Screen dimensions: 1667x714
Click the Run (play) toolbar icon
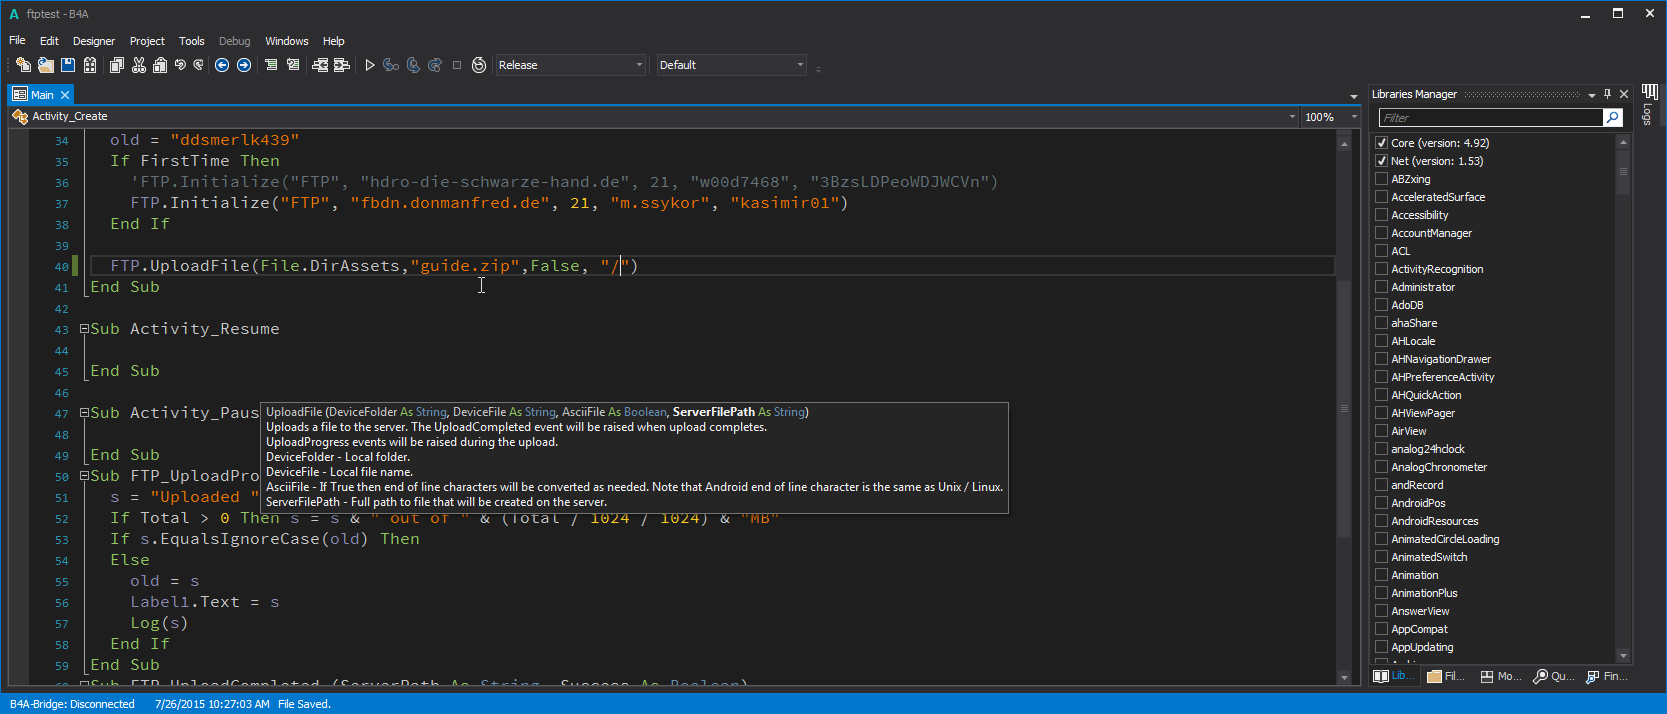click(x=370, y=65)
